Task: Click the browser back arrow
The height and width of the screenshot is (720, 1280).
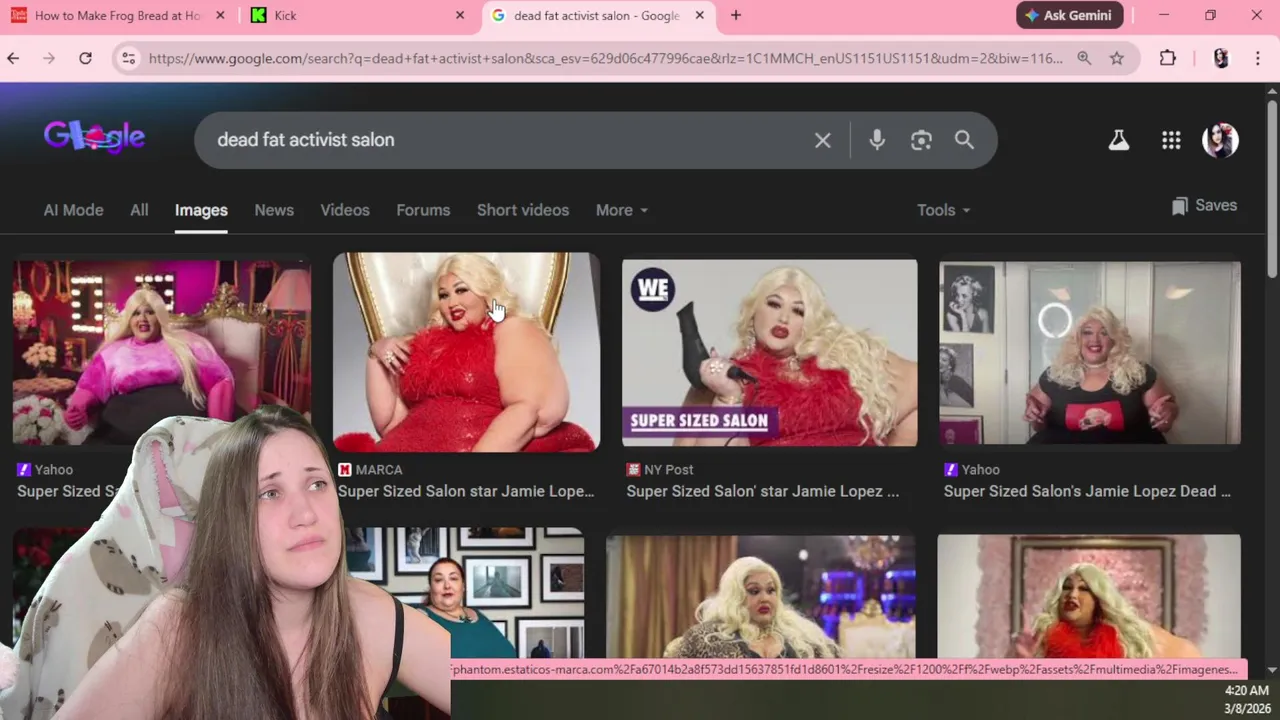Action: point(13,59)
